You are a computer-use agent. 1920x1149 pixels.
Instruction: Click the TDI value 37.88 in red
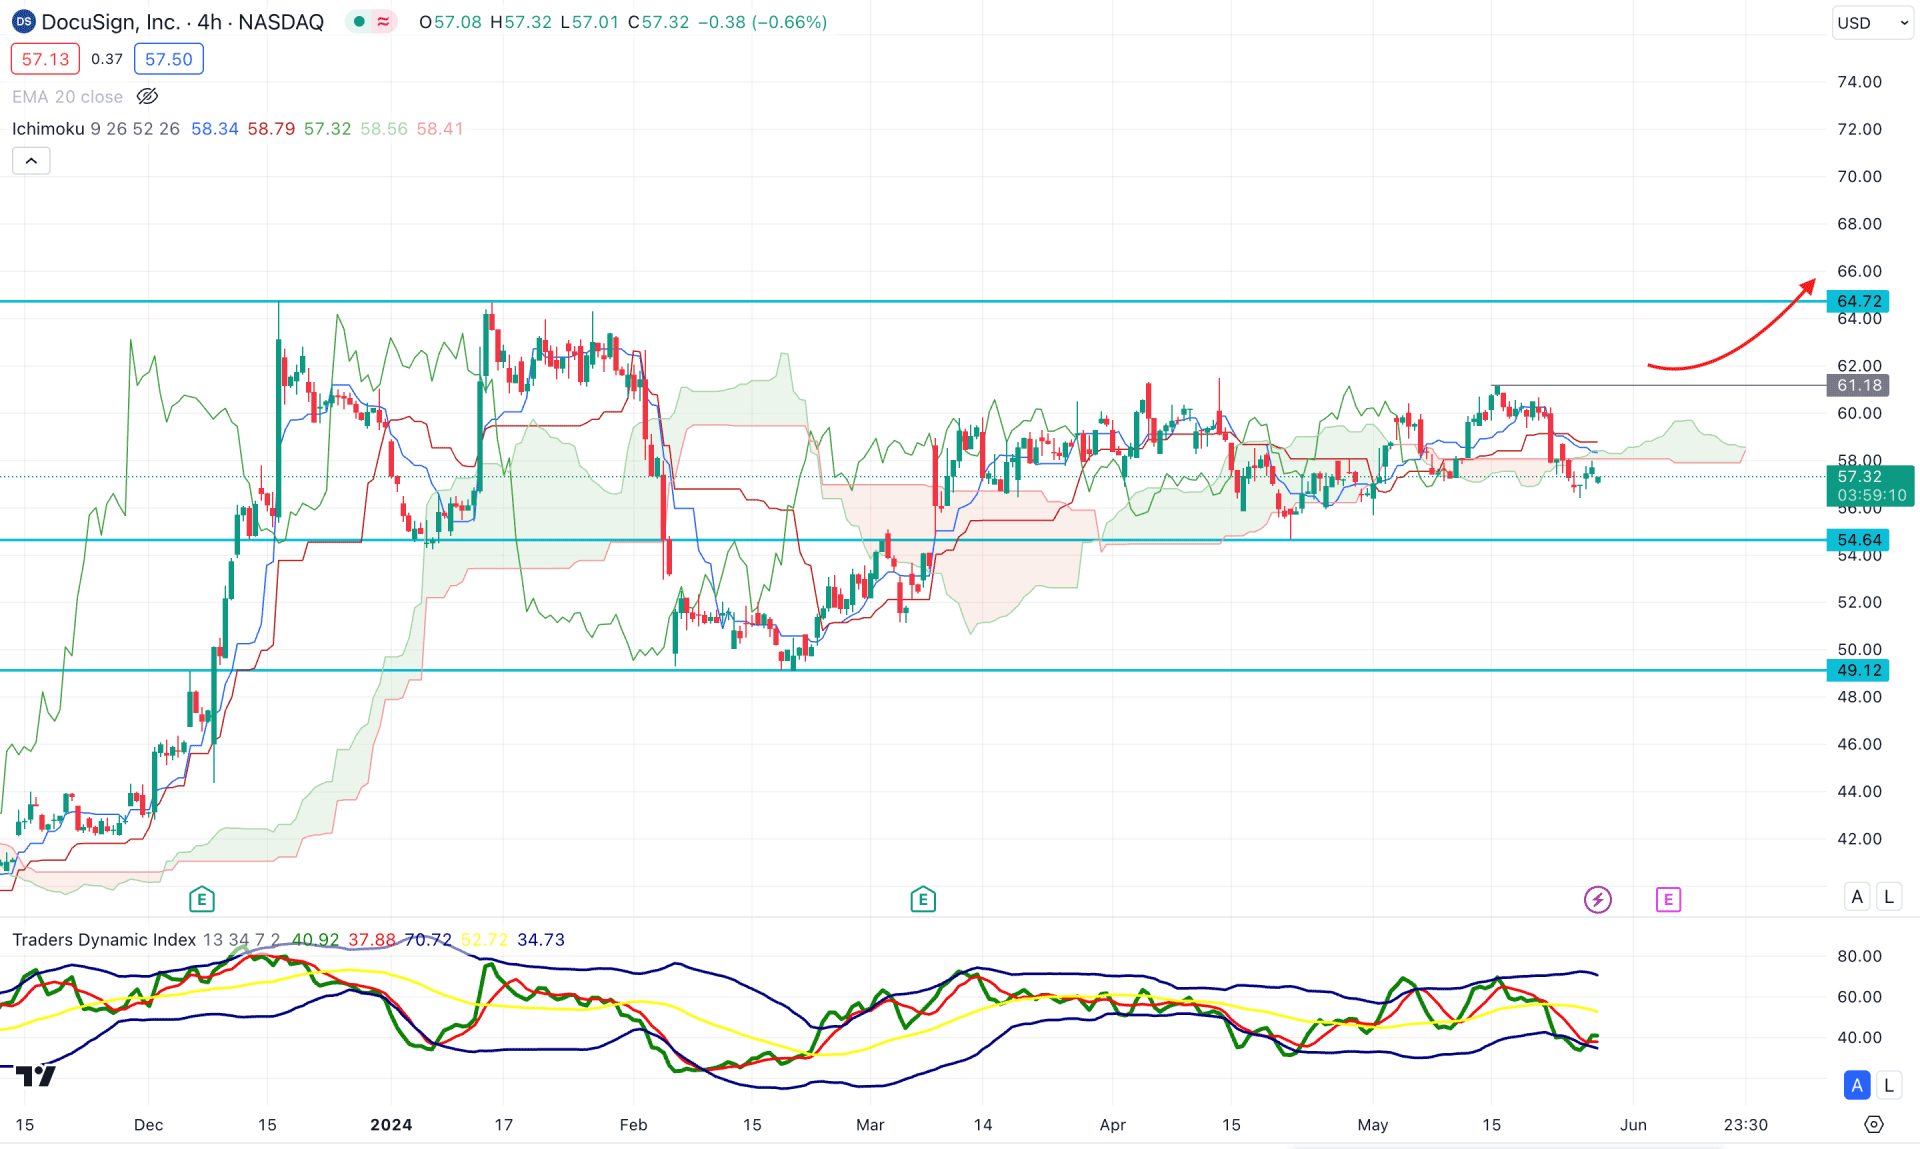(372, 940)
